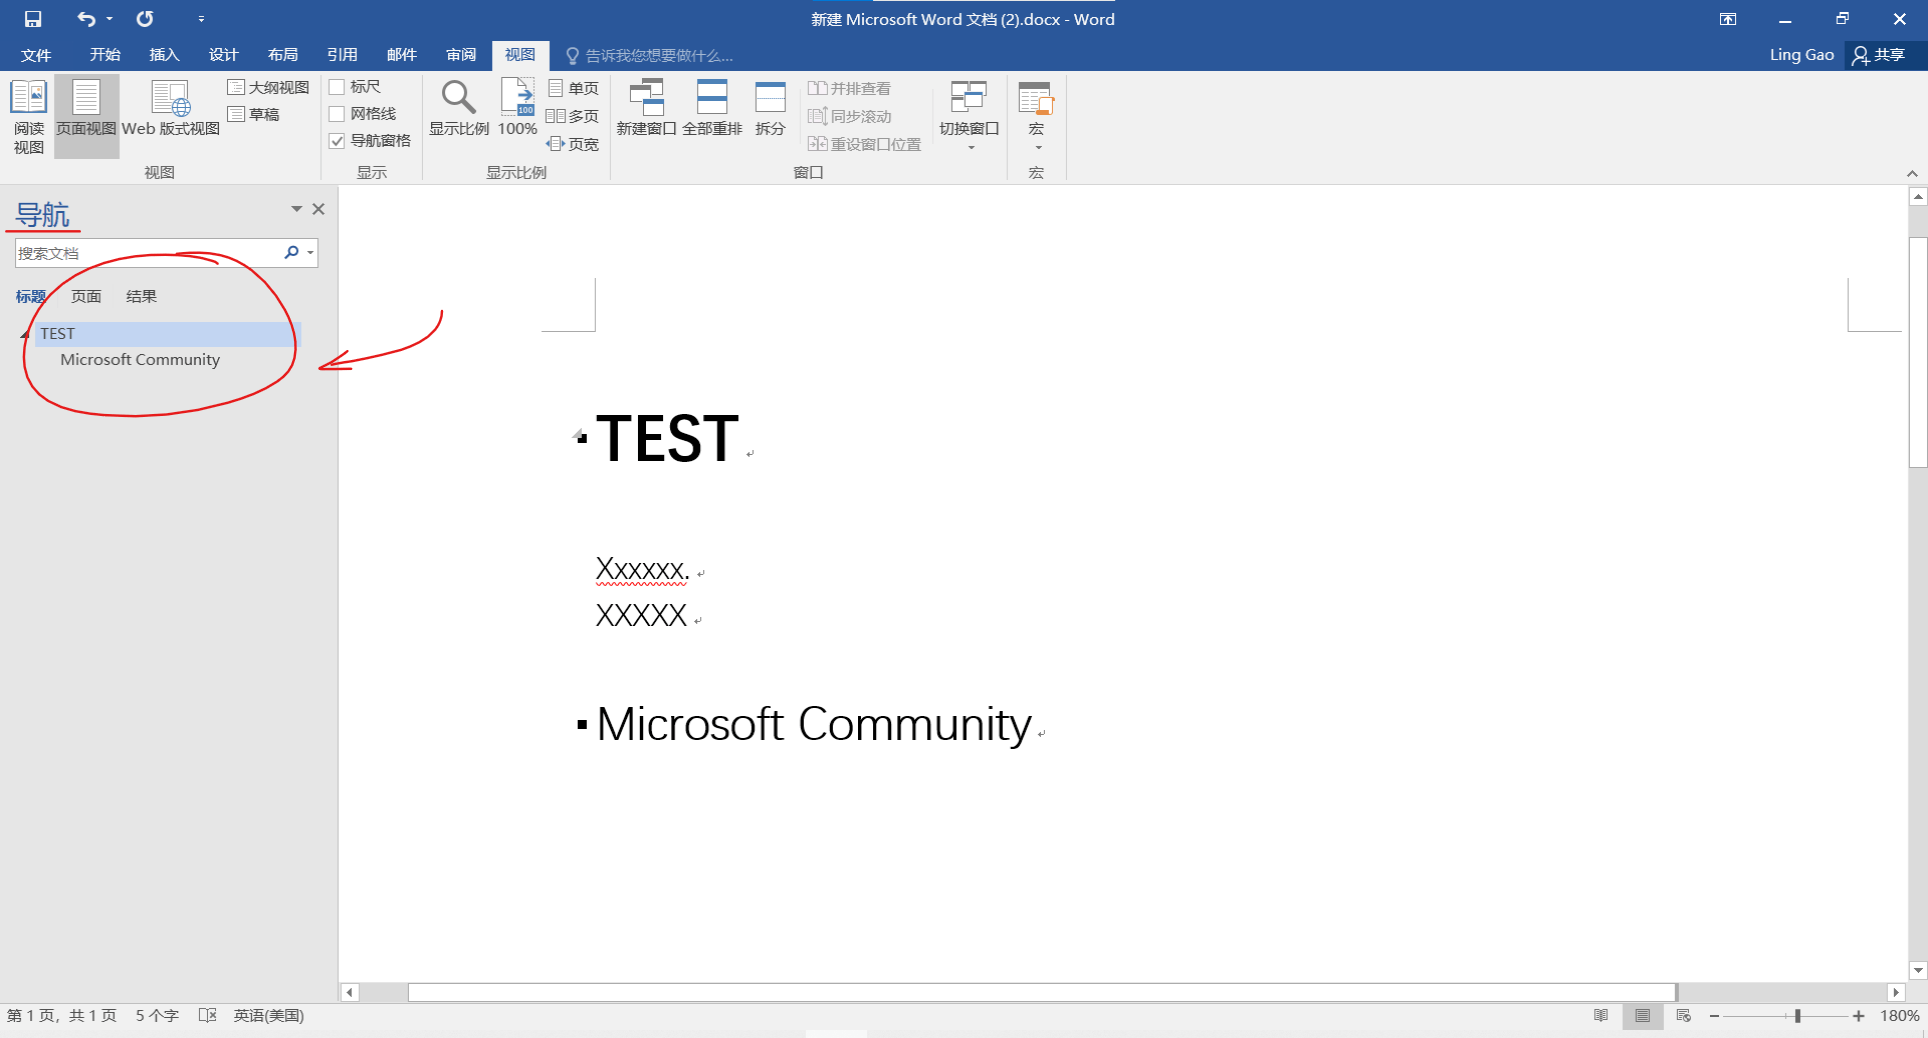Open navigation pane task options dropdown
1928x1038 pixels.
coord(296,209)
